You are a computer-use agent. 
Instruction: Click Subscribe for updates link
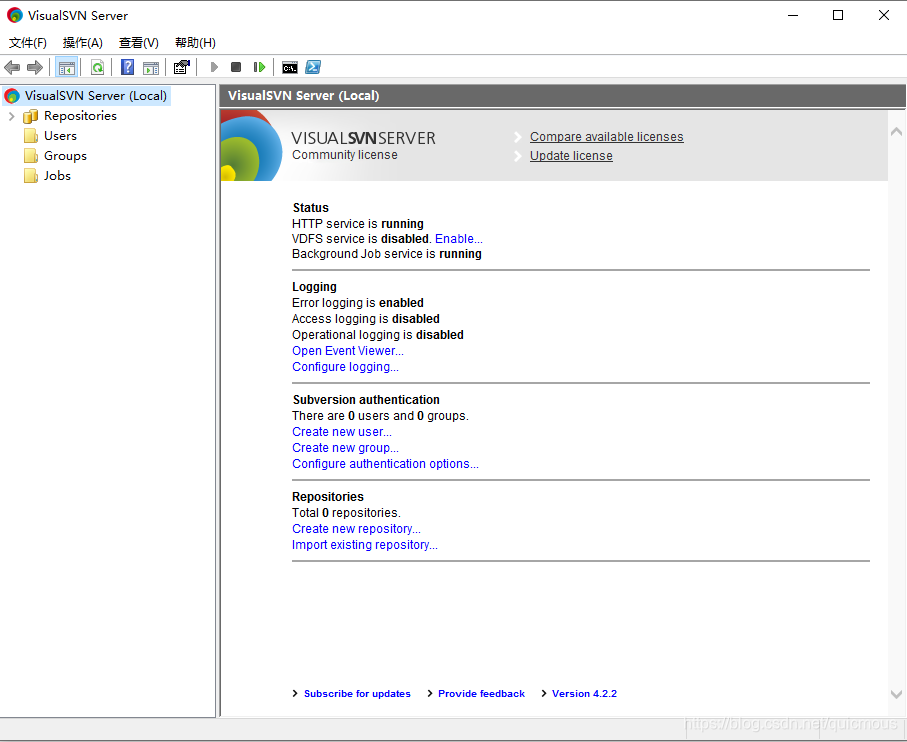click(x=357, y=694)
